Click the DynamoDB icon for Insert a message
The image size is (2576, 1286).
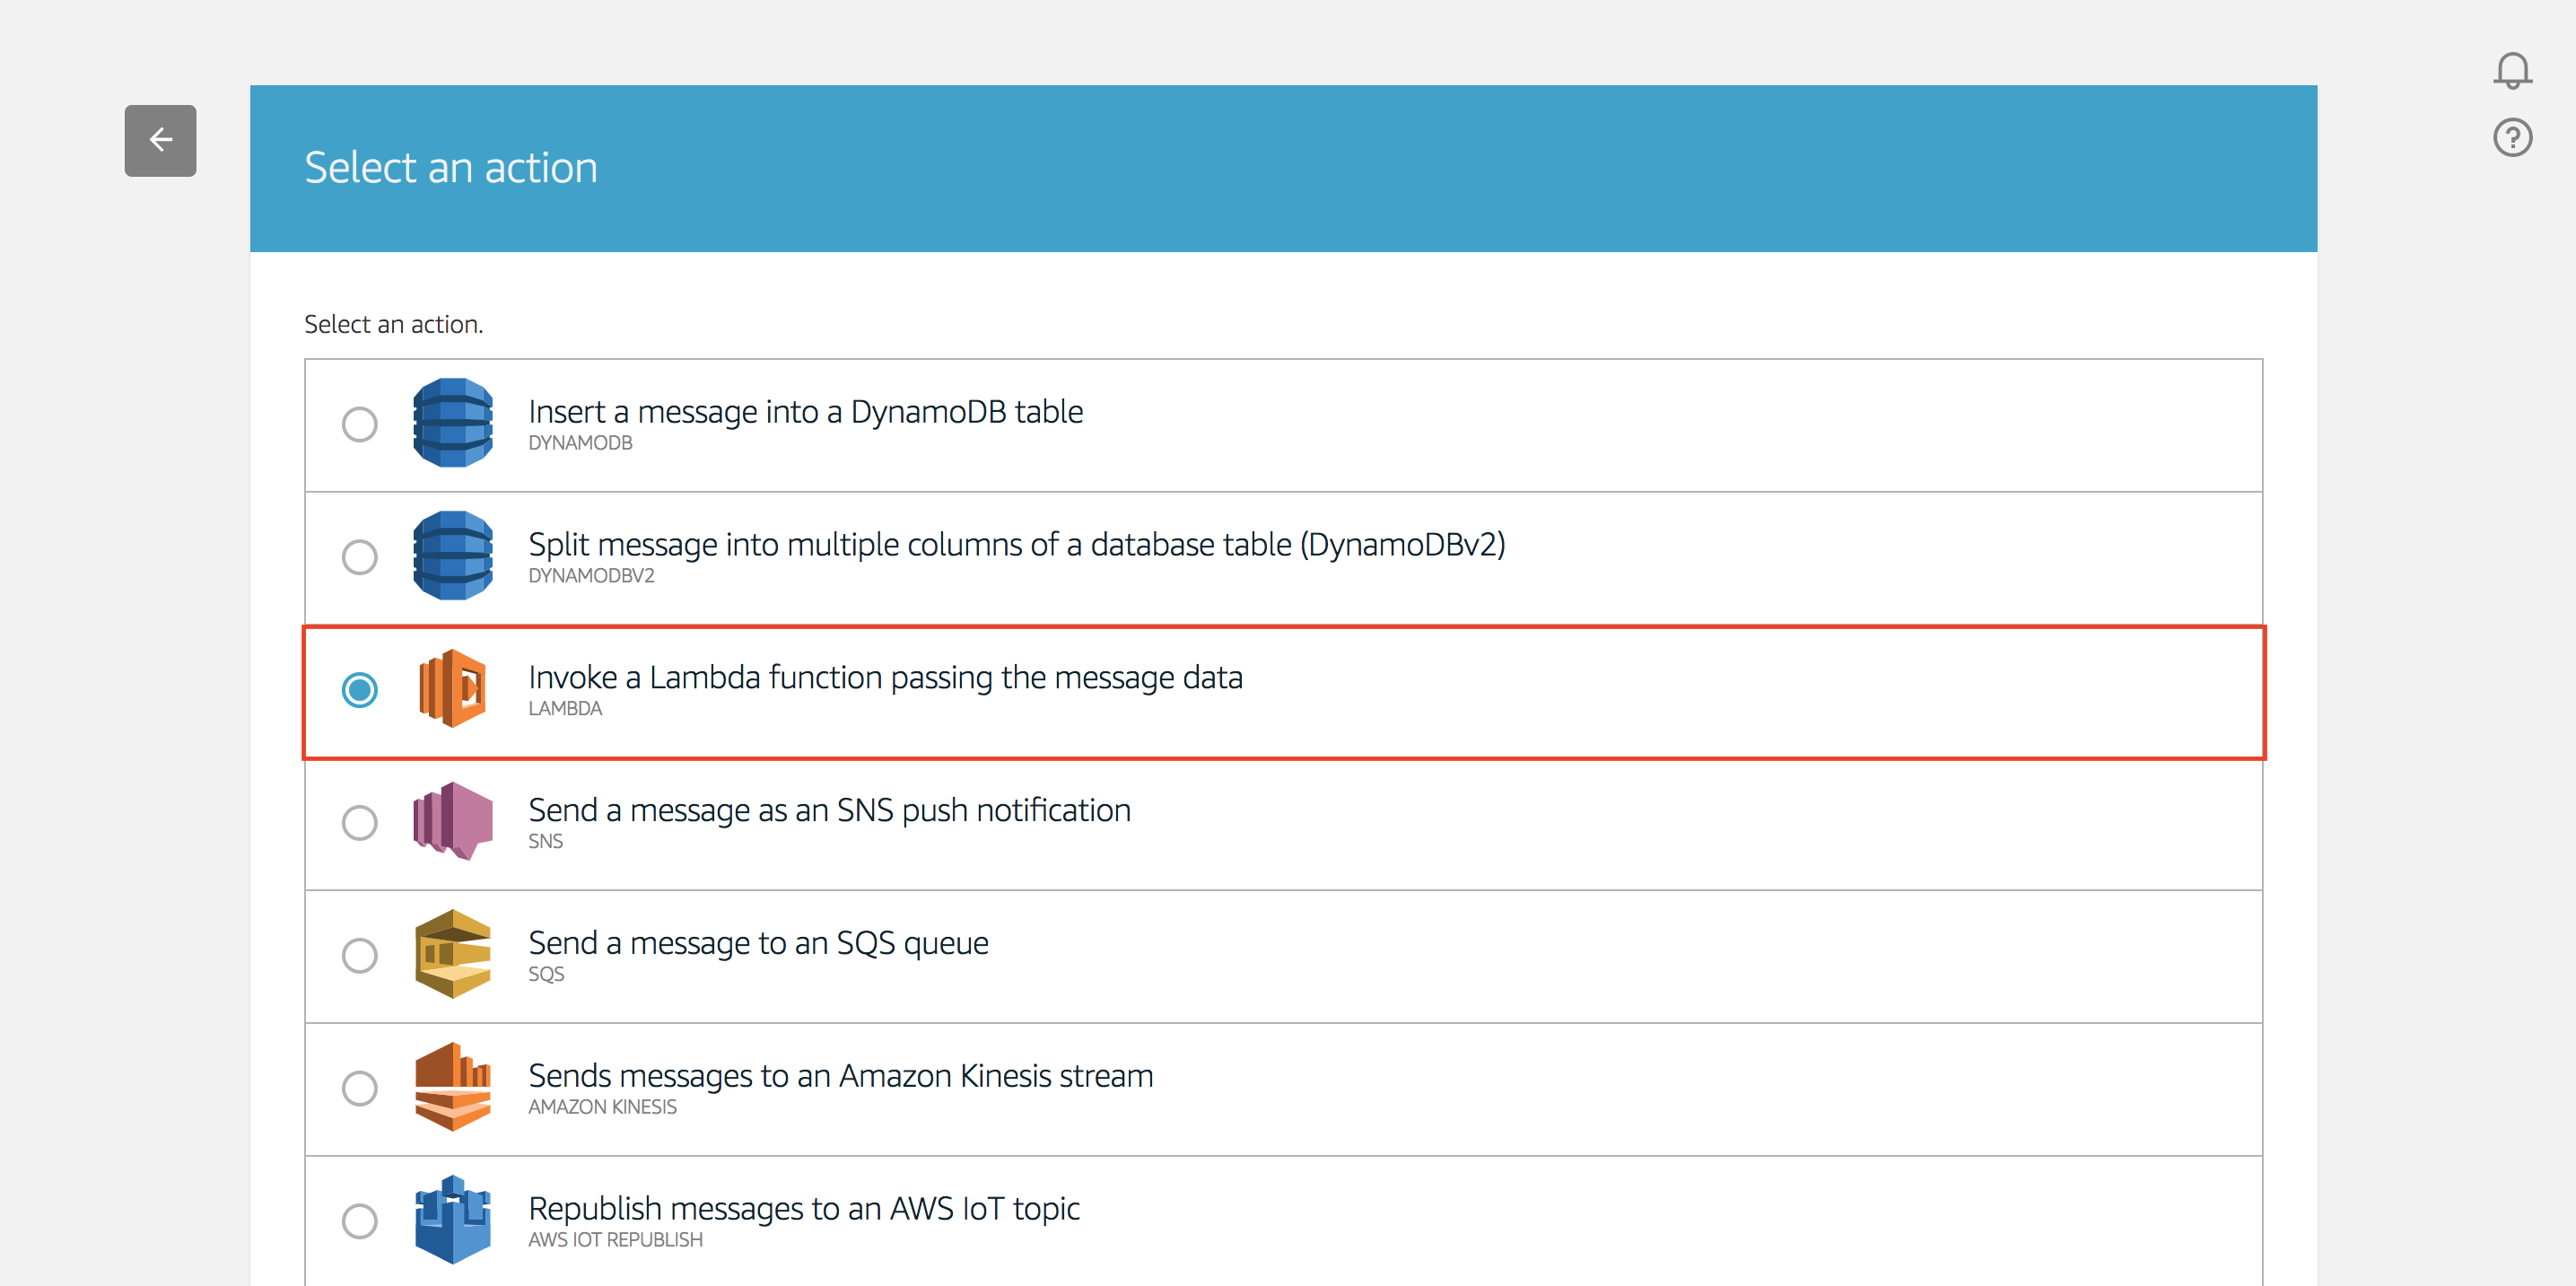pos(453,423)
